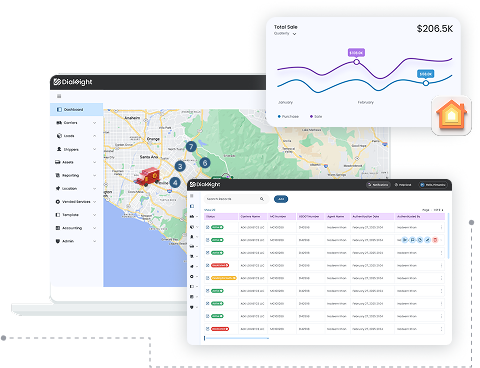Click the red delete icon in the row actions
Image resolution: width=480 pixels, height=368 pixels.
point(435,240)
